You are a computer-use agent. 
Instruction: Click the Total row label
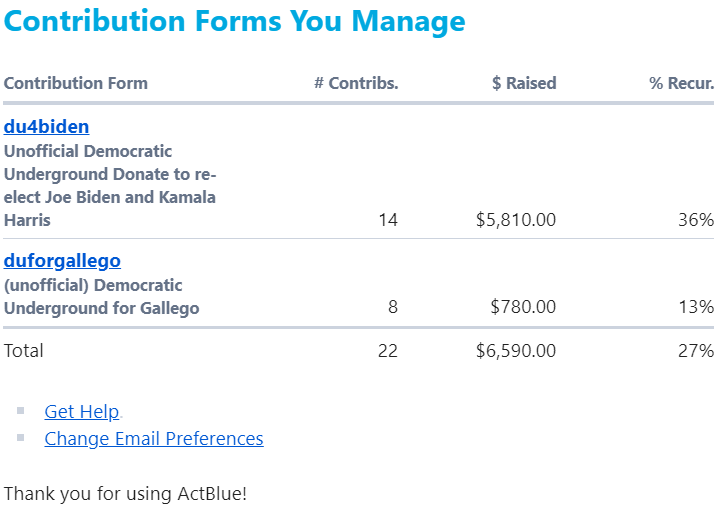pos(24,351)
